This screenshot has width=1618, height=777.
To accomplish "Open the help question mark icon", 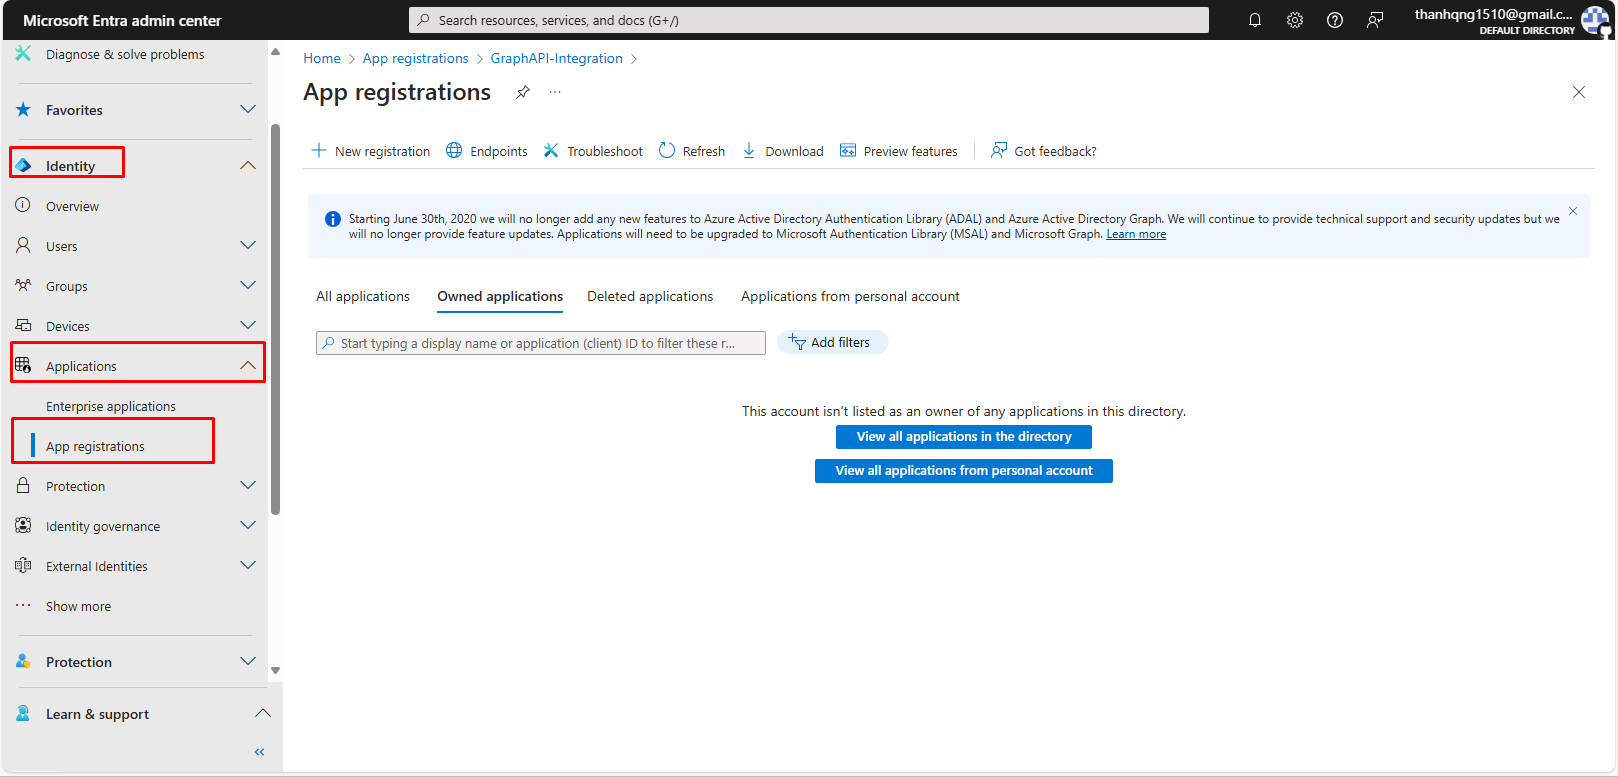I will pos(1335,20).
